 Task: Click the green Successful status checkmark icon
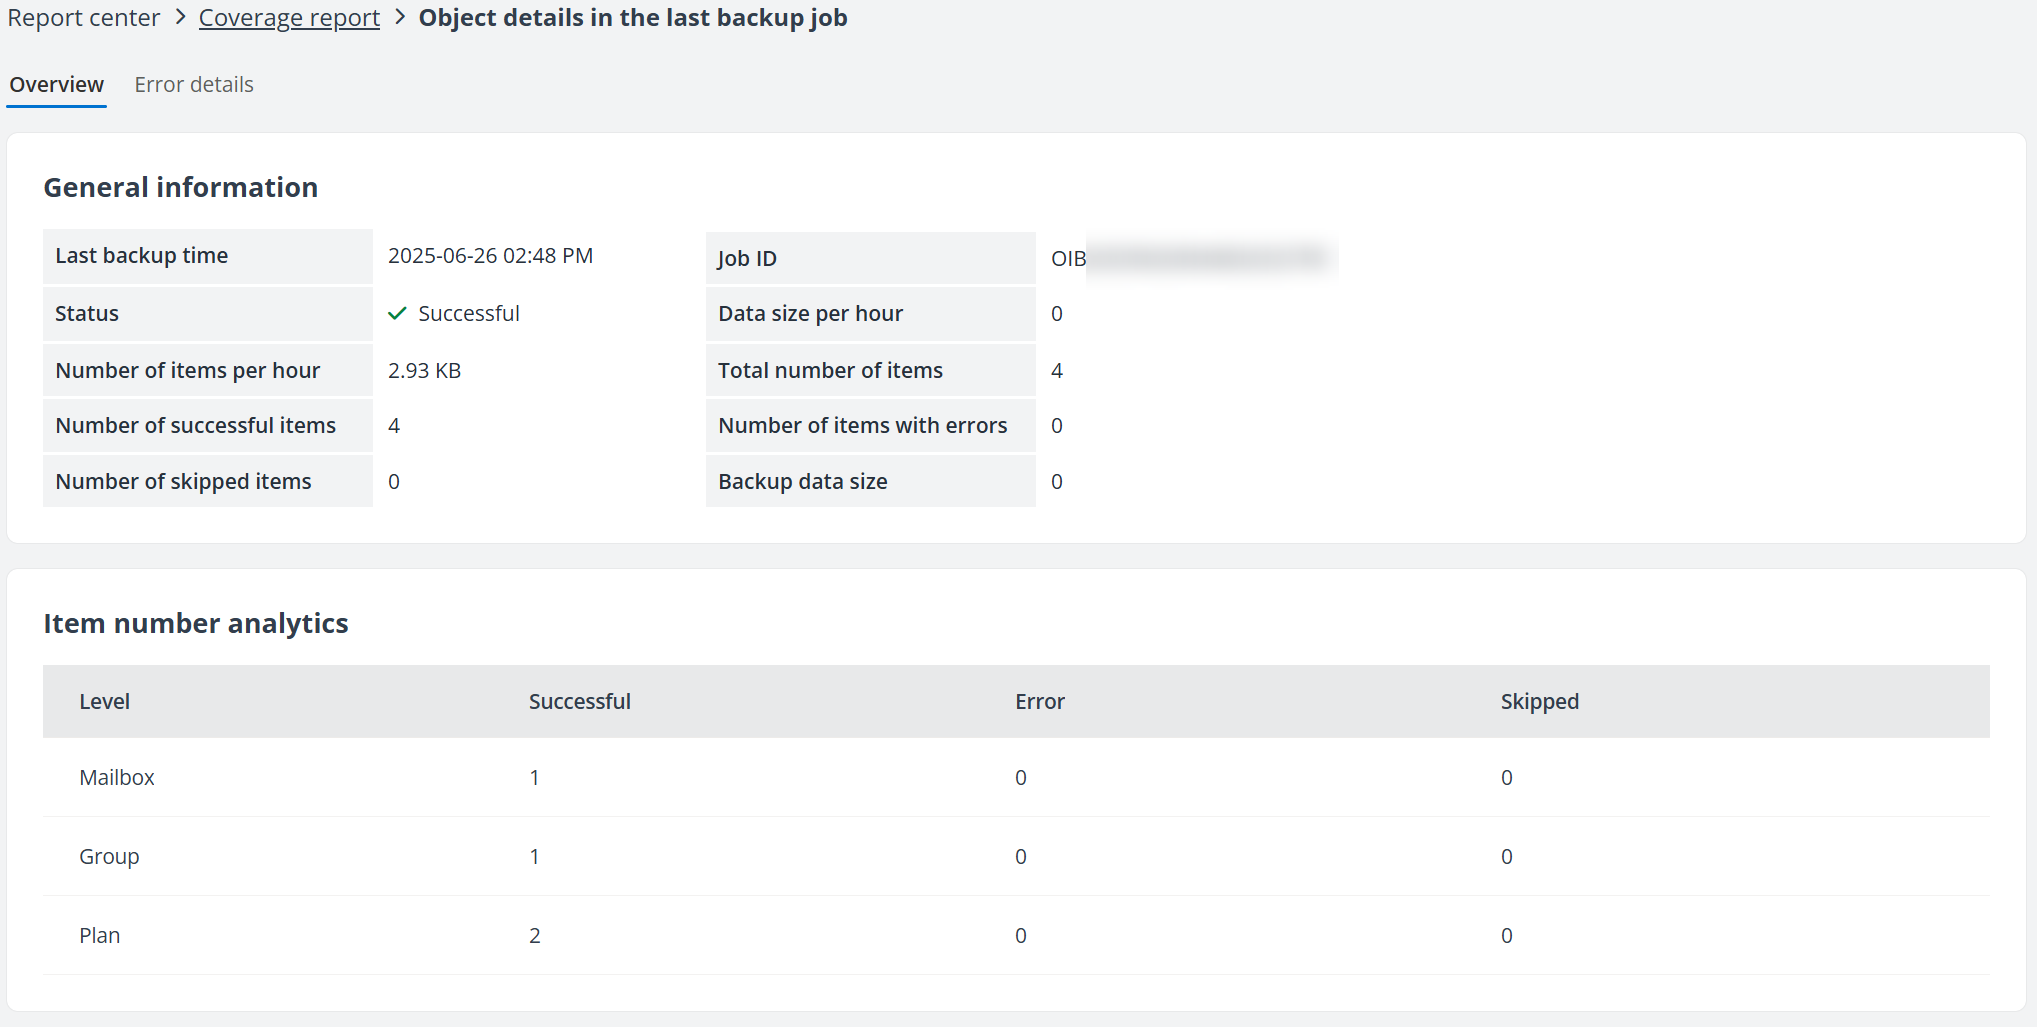[x=397, y=313]
